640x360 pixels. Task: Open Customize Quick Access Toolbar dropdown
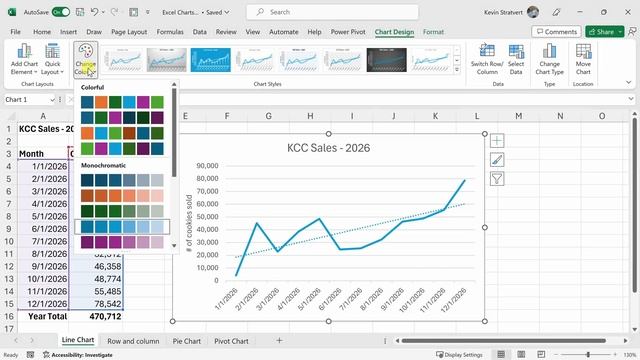(x=148, y=12)
